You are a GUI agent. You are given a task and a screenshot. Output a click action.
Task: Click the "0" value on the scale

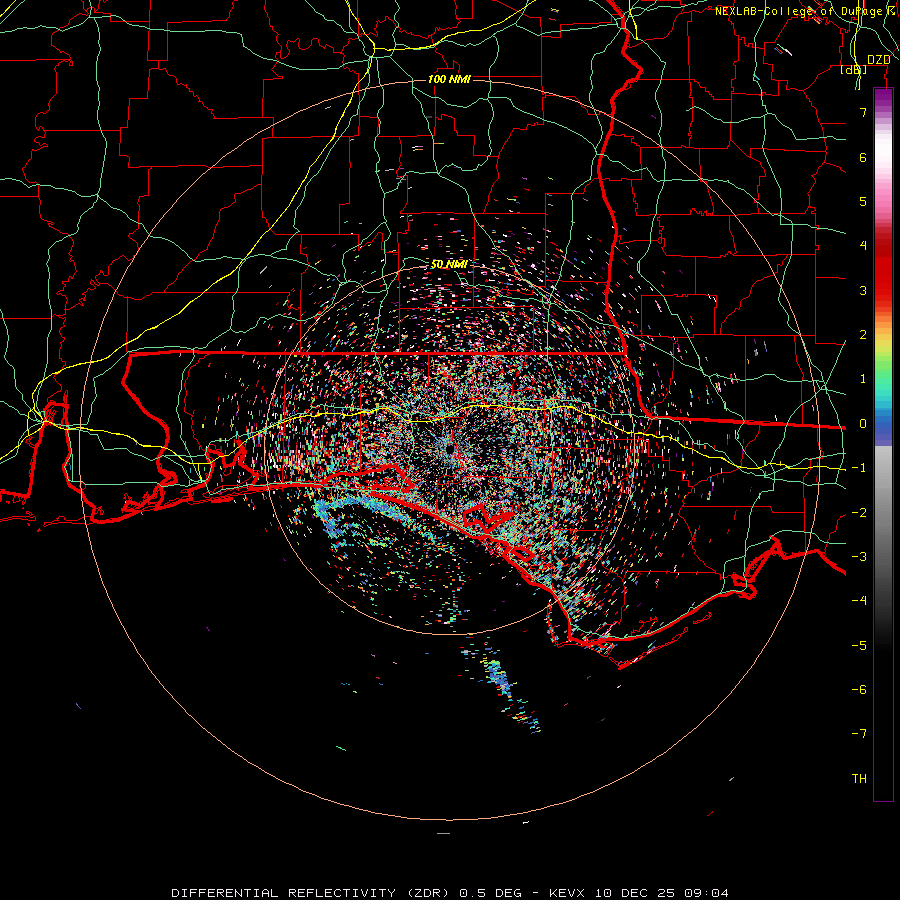click(863, 424)
